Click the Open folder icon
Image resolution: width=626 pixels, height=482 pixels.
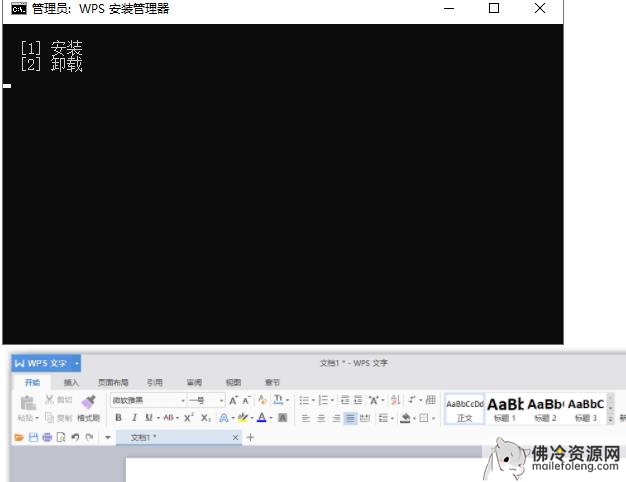click(19, 438)
